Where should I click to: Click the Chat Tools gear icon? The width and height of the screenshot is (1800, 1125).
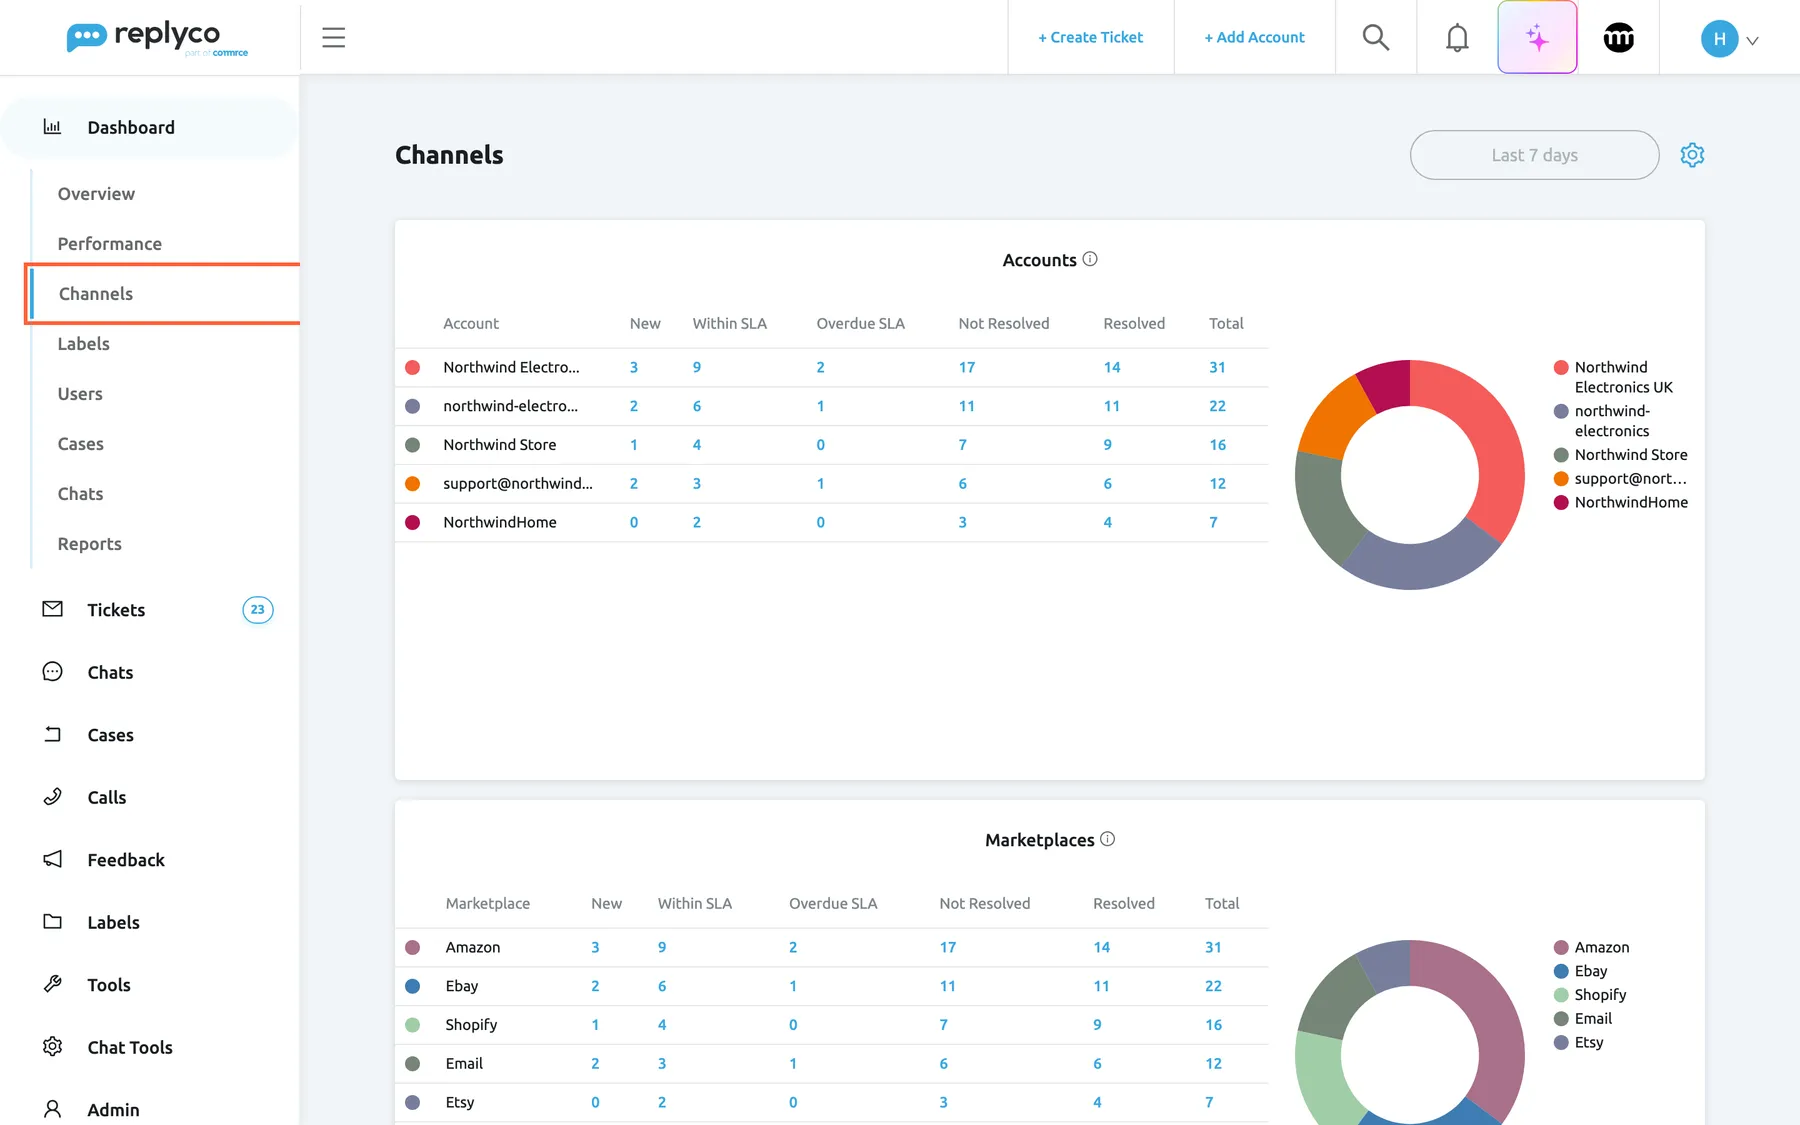tap(53, 1047)
